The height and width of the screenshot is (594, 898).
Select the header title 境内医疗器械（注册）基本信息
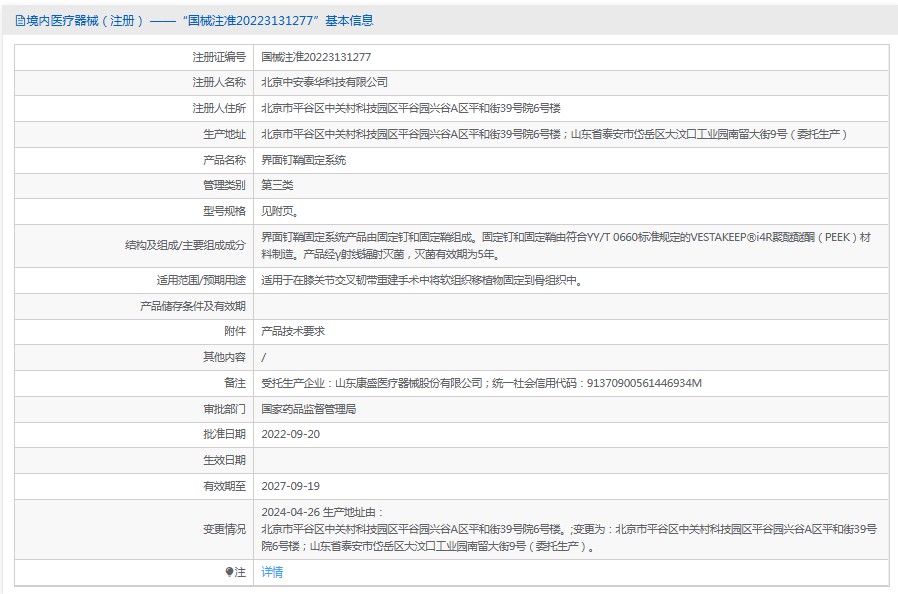tap(195, 21)
